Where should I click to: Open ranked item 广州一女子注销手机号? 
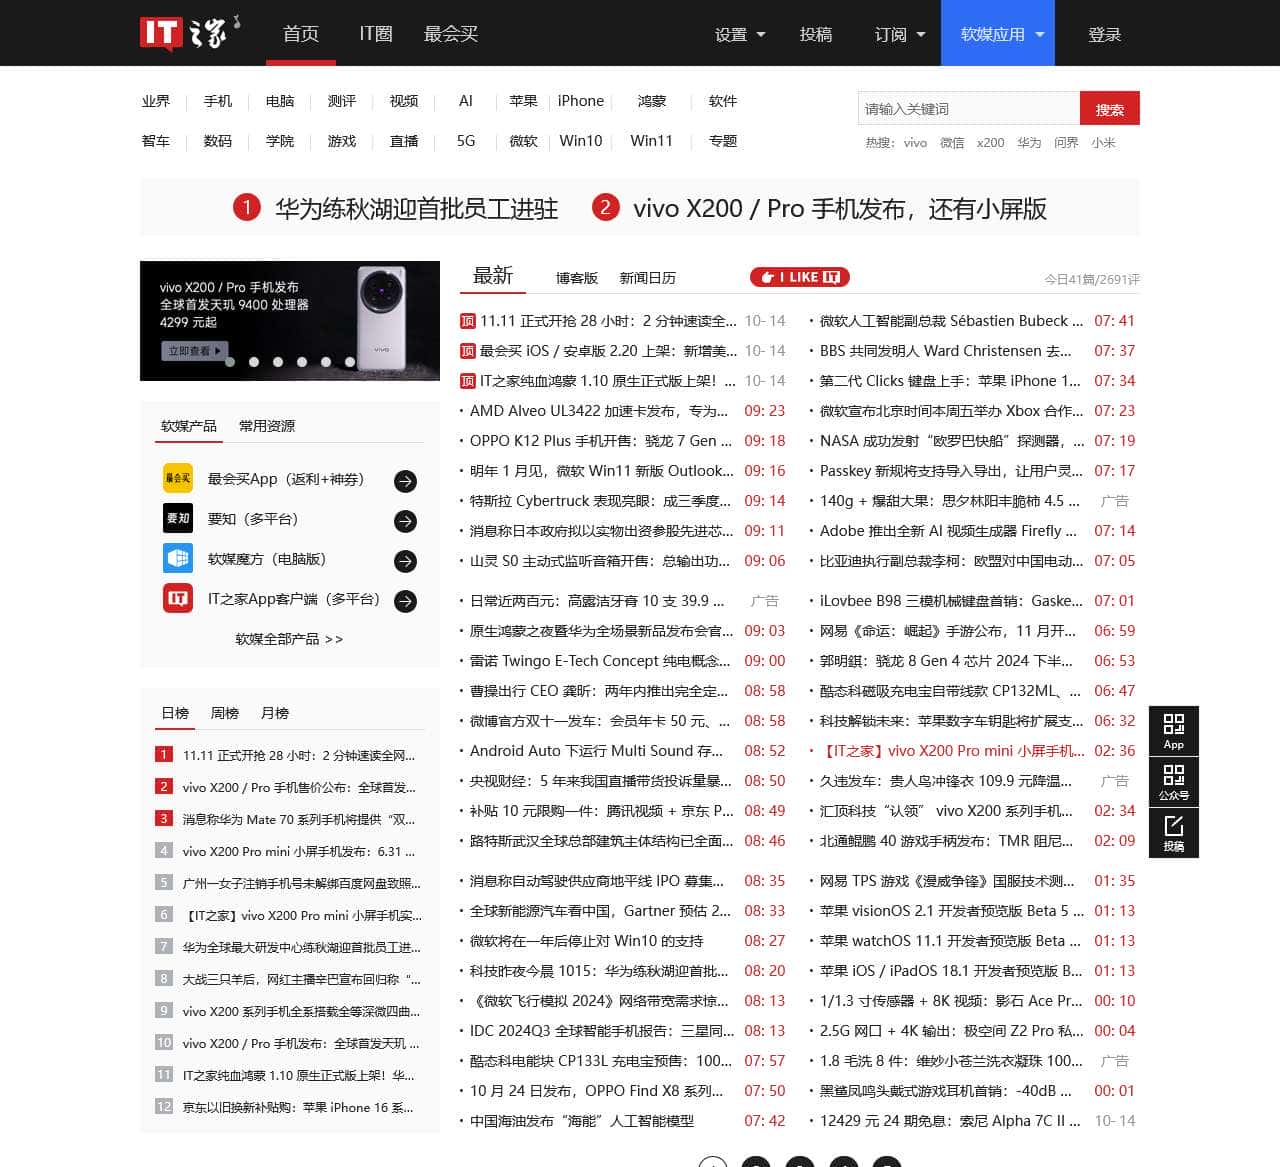coord(302,883)
